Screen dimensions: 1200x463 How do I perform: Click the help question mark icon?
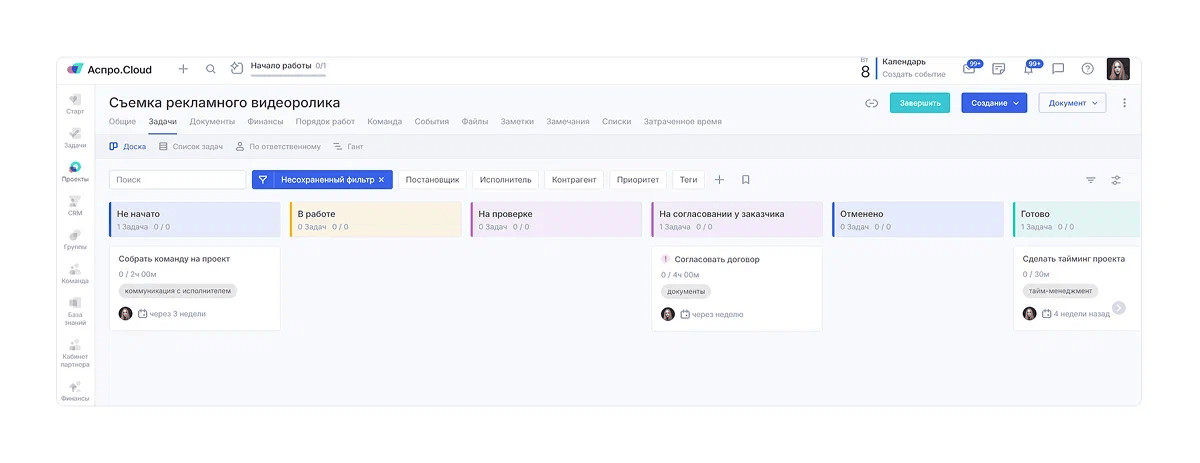click(1087, 69)
